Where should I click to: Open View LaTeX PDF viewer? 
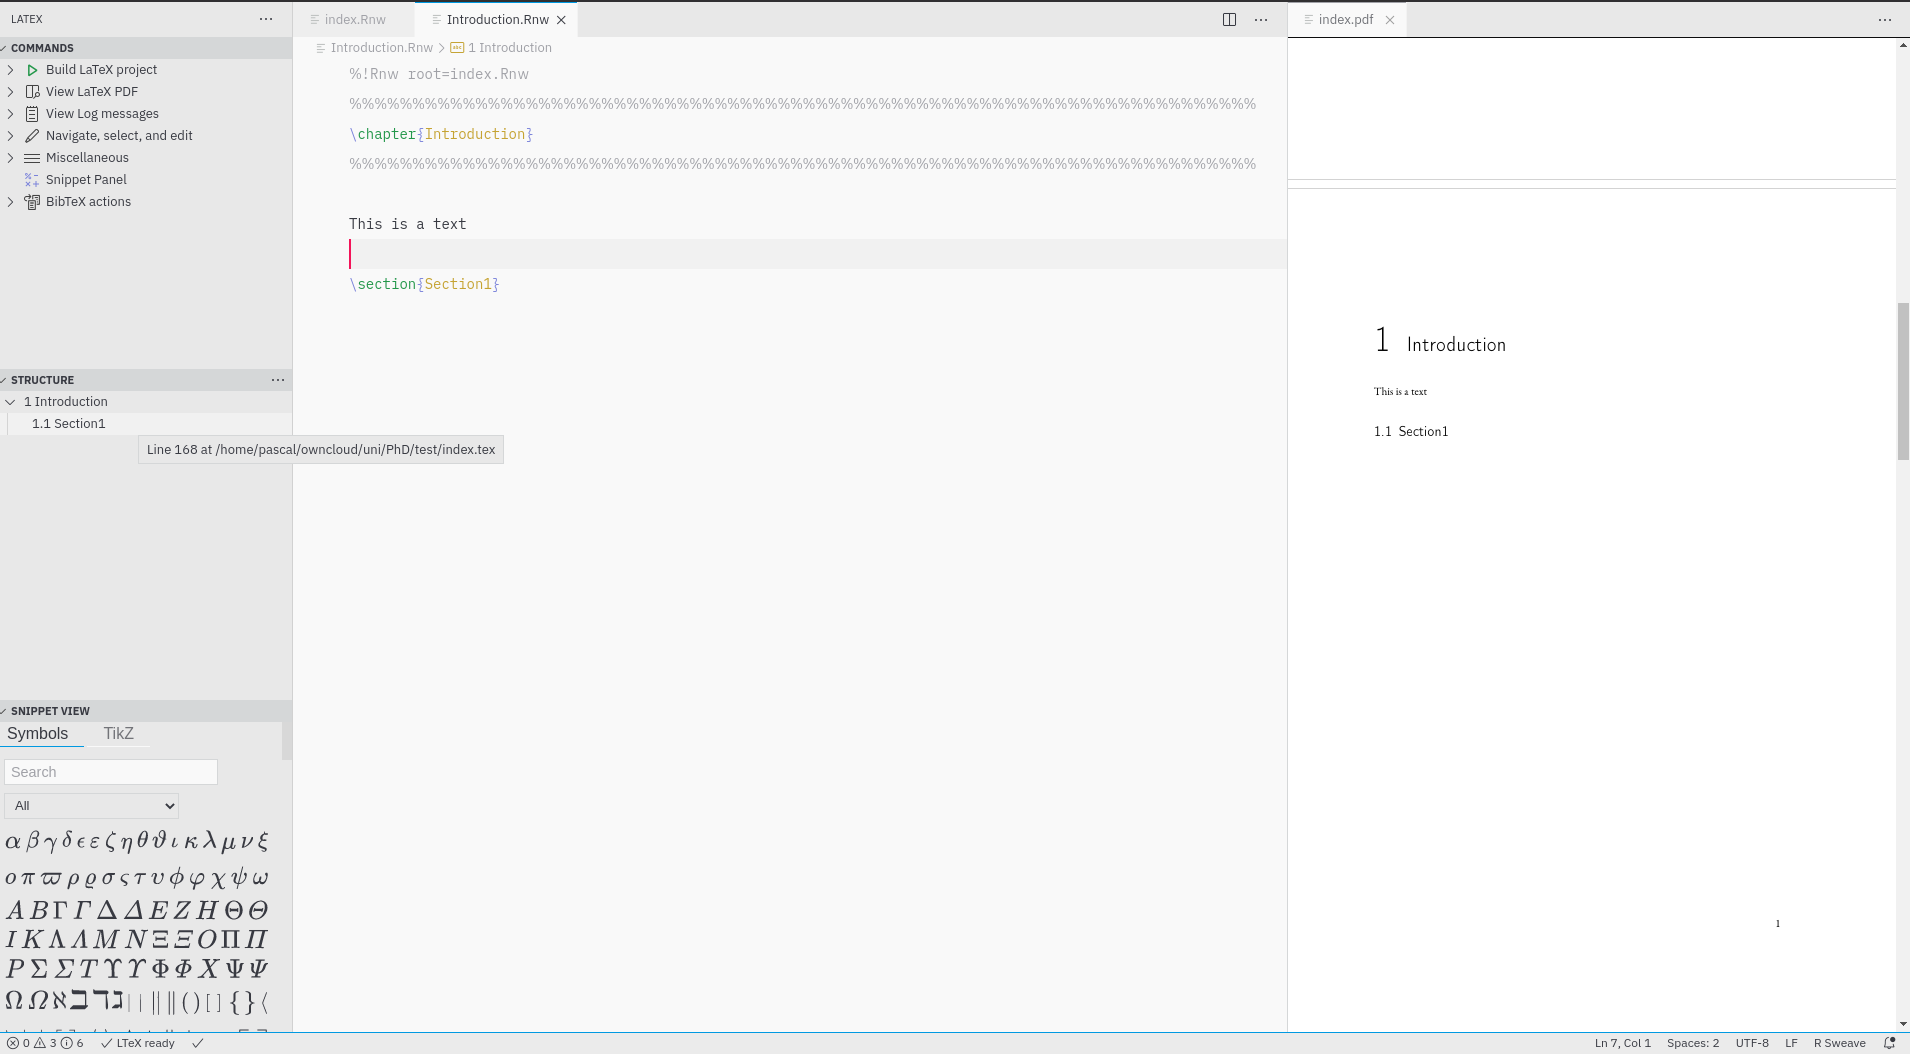[33, 91]
